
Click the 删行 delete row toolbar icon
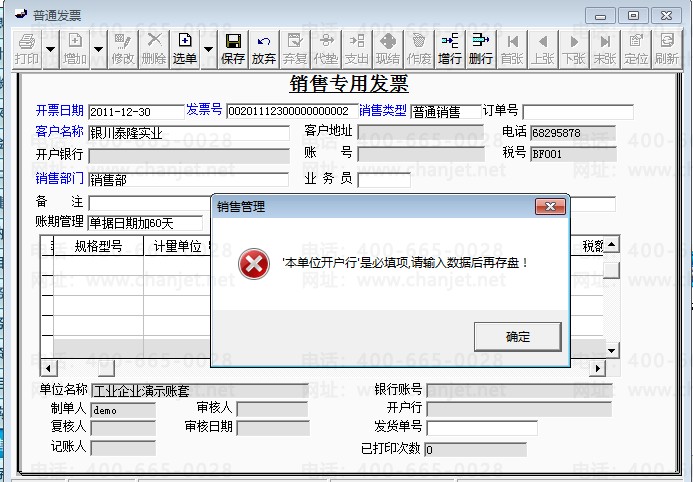480,49
